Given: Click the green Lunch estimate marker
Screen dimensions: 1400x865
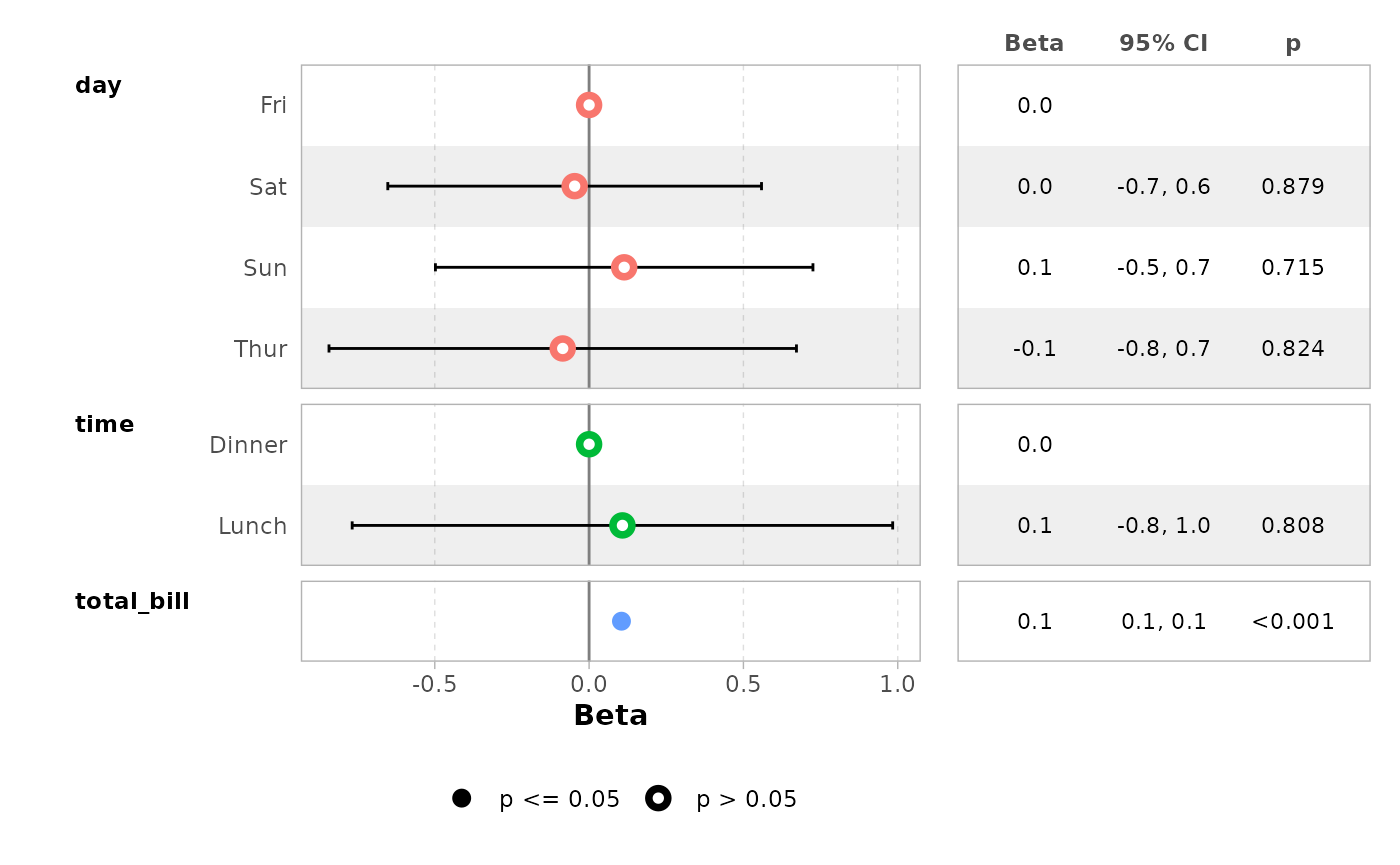Looking at the screenshot, I should tap(622, 525).
